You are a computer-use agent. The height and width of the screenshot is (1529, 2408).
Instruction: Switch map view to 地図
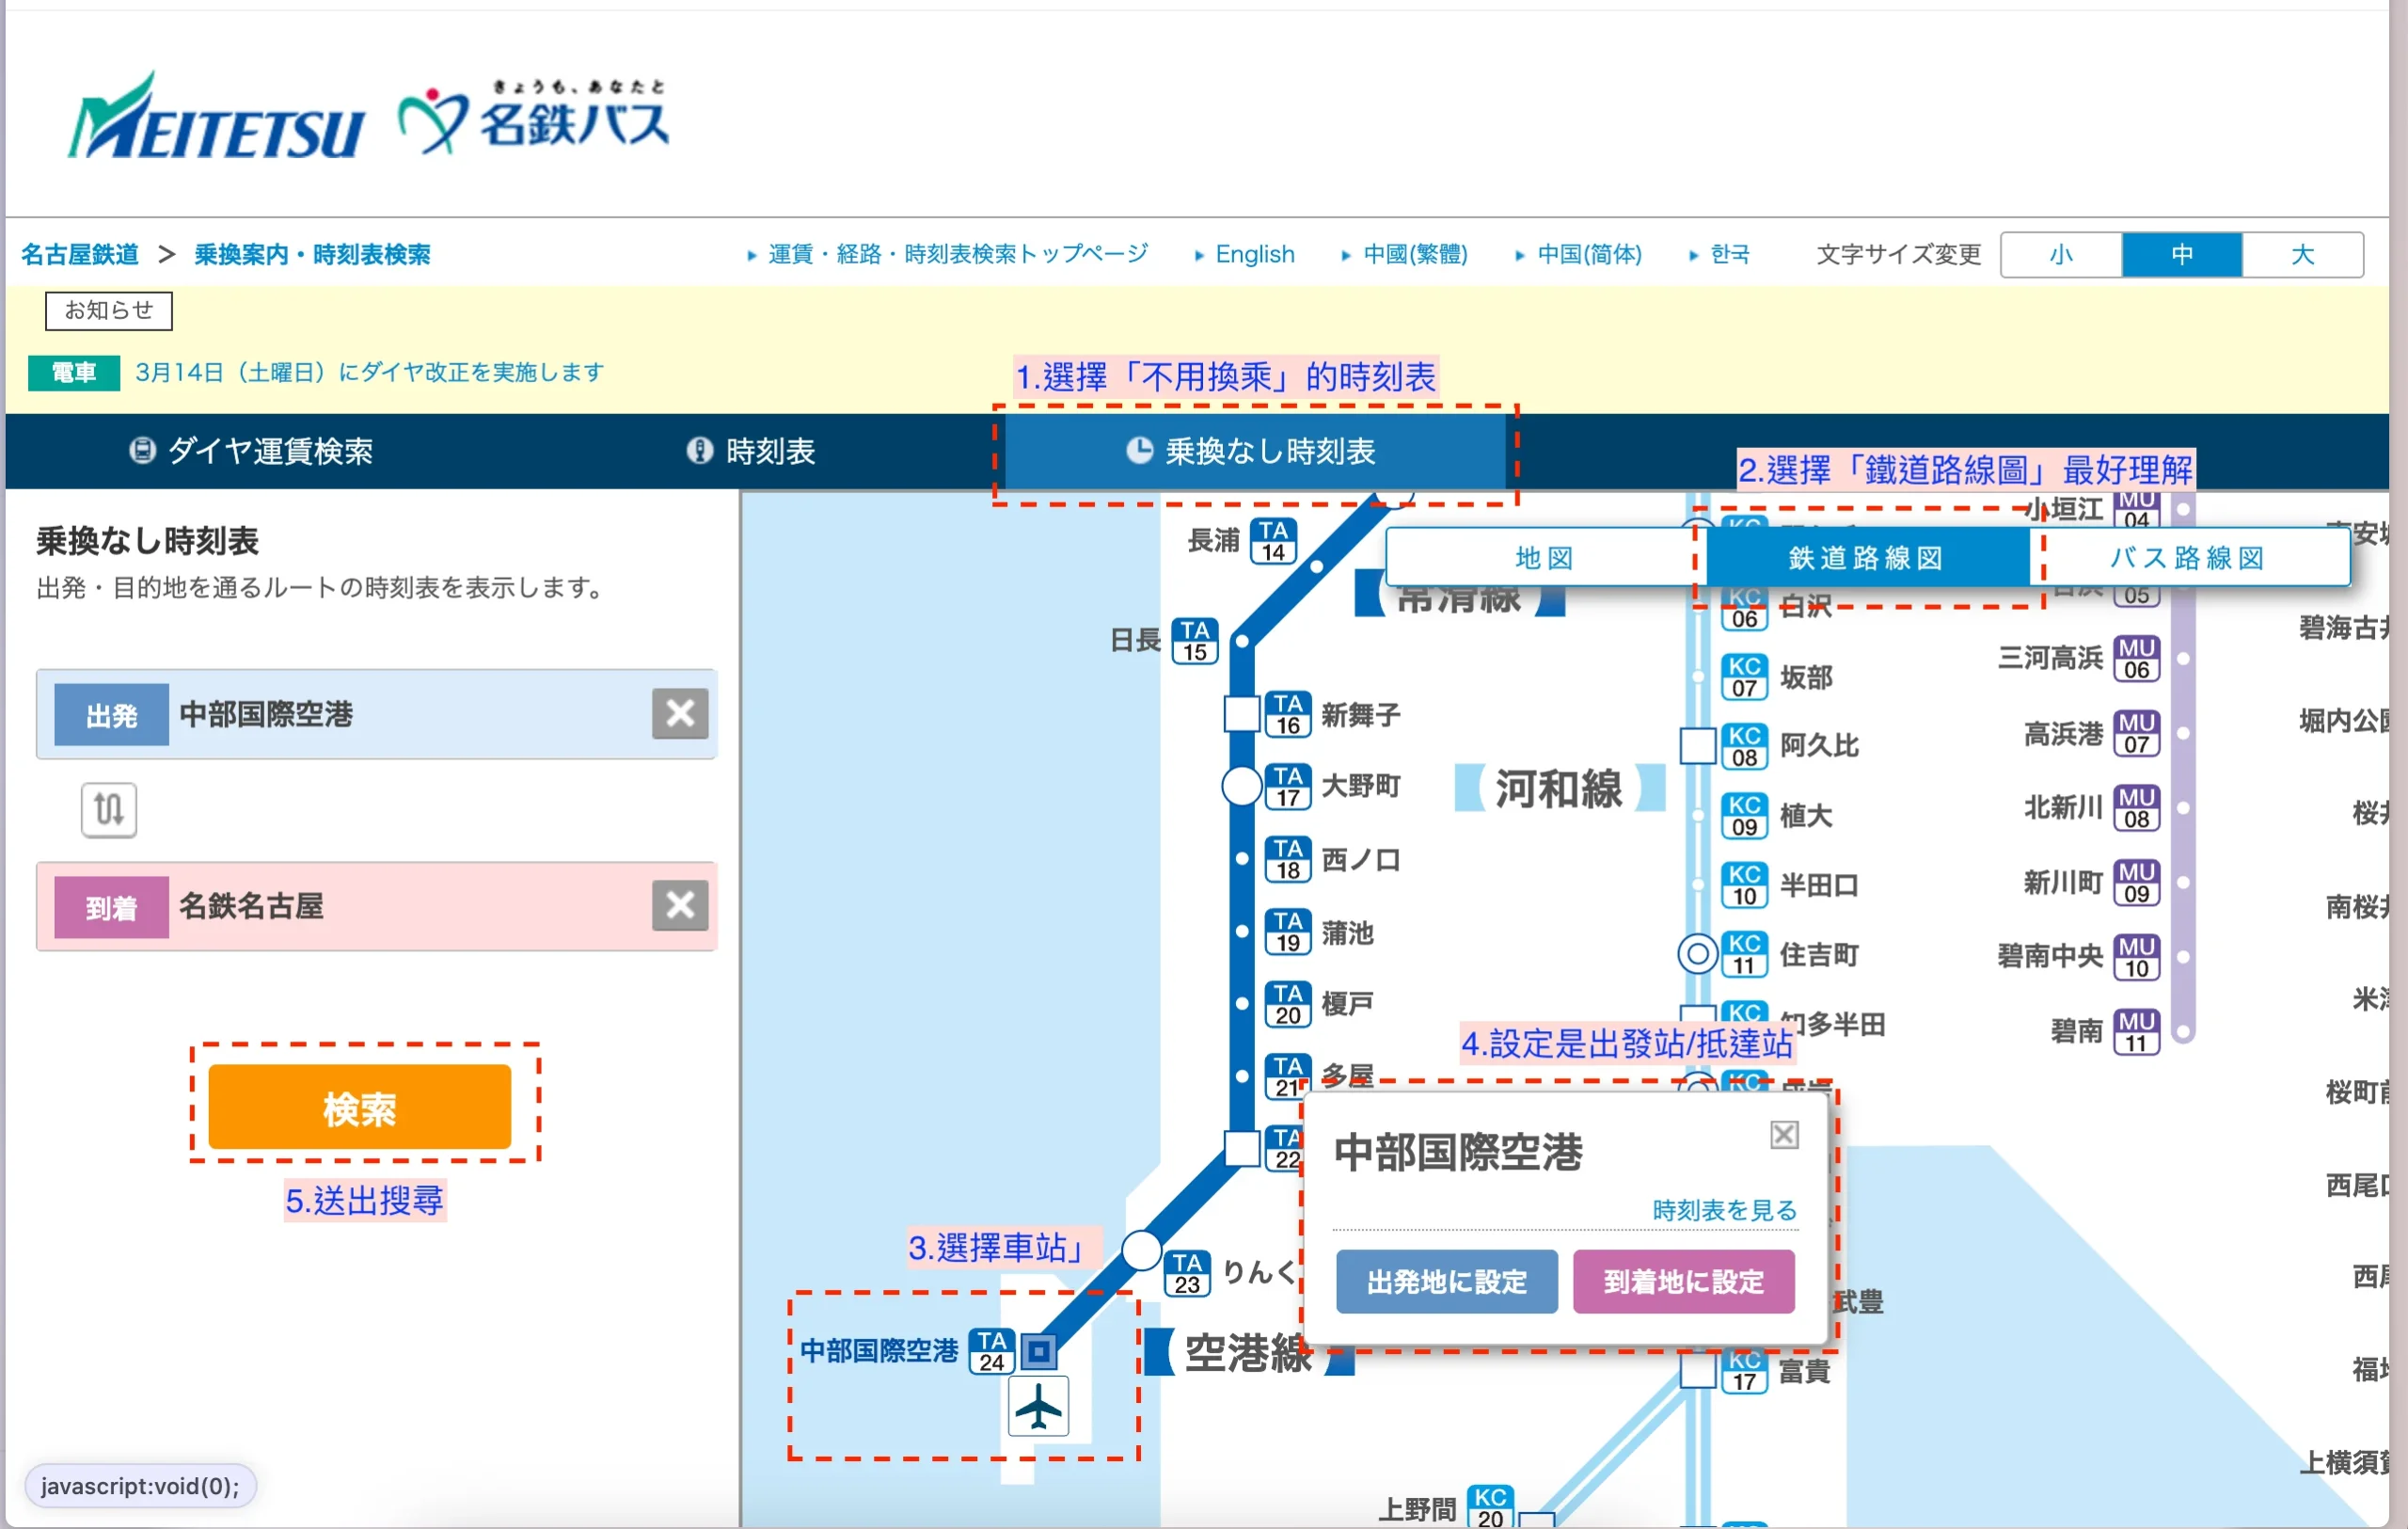click(x=1544, y=558)
